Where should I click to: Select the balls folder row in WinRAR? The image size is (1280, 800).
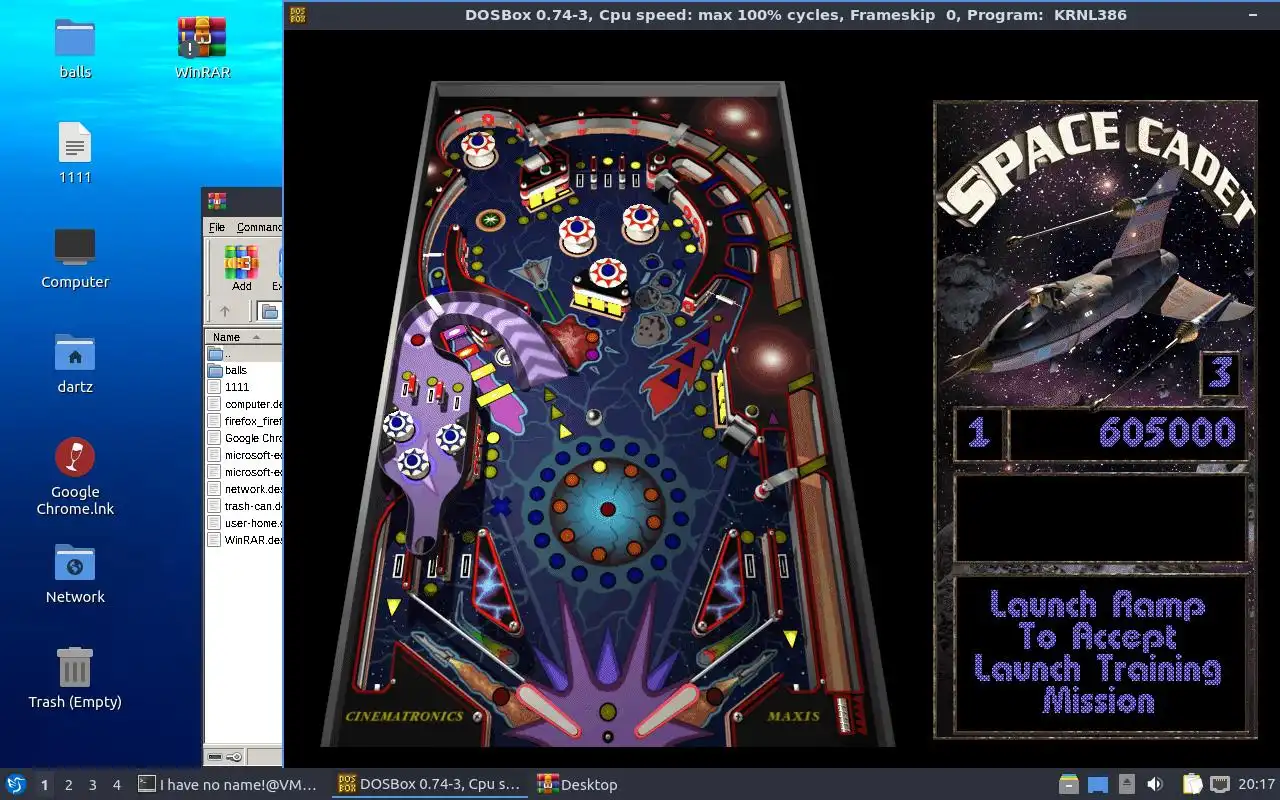(x=244, y=370)
